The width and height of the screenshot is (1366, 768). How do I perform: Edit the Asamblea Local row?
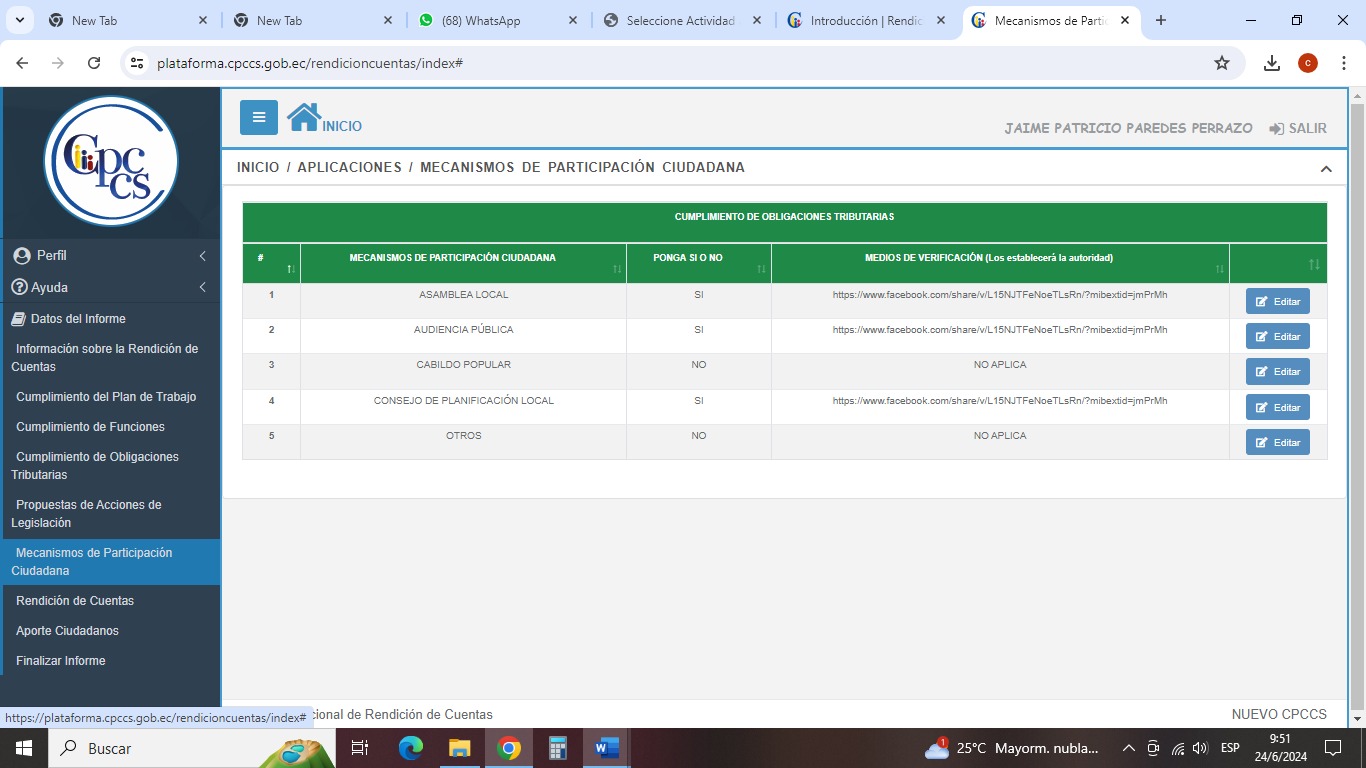point(1277,301)
